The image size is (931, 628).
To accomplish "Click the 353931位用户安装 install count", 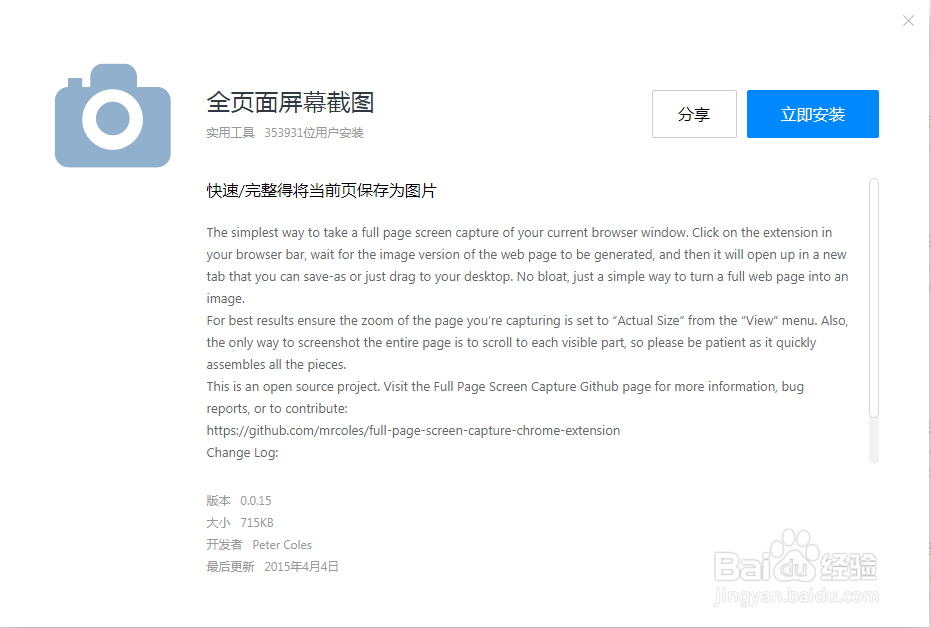I will point(314,133).
